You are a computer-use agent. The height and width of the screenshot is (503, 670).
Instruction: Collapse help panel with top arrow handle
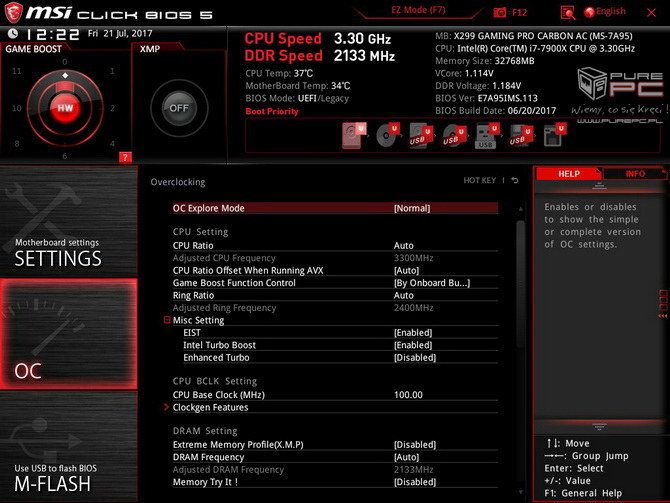[599, 186]
